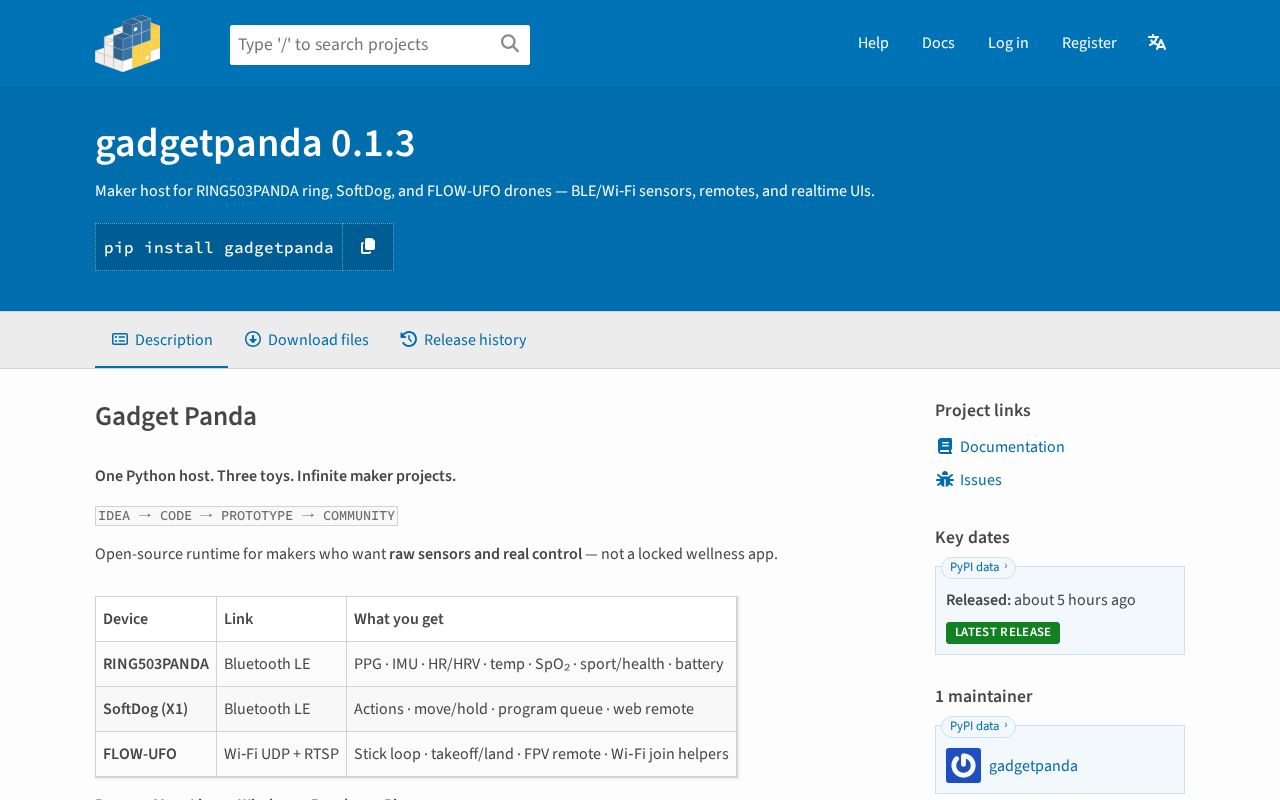Go to Log in

pos(1008,42)
